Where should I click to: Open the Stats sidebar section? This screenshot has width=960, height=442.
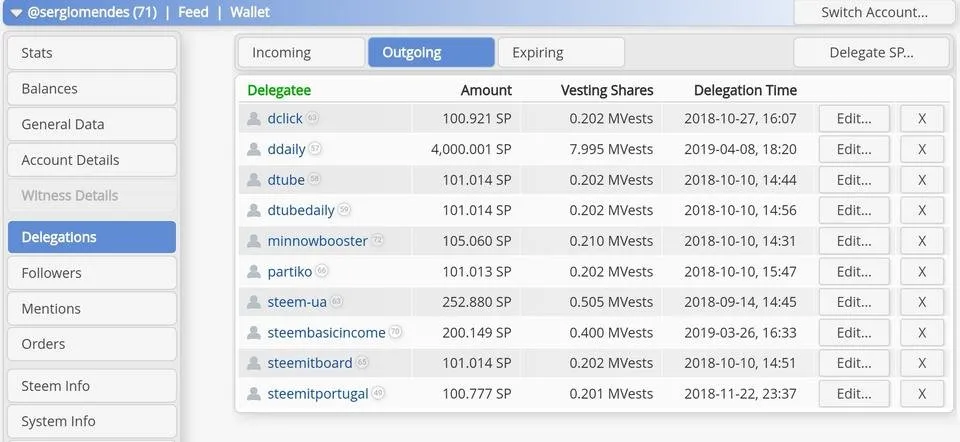click(92, 53)
